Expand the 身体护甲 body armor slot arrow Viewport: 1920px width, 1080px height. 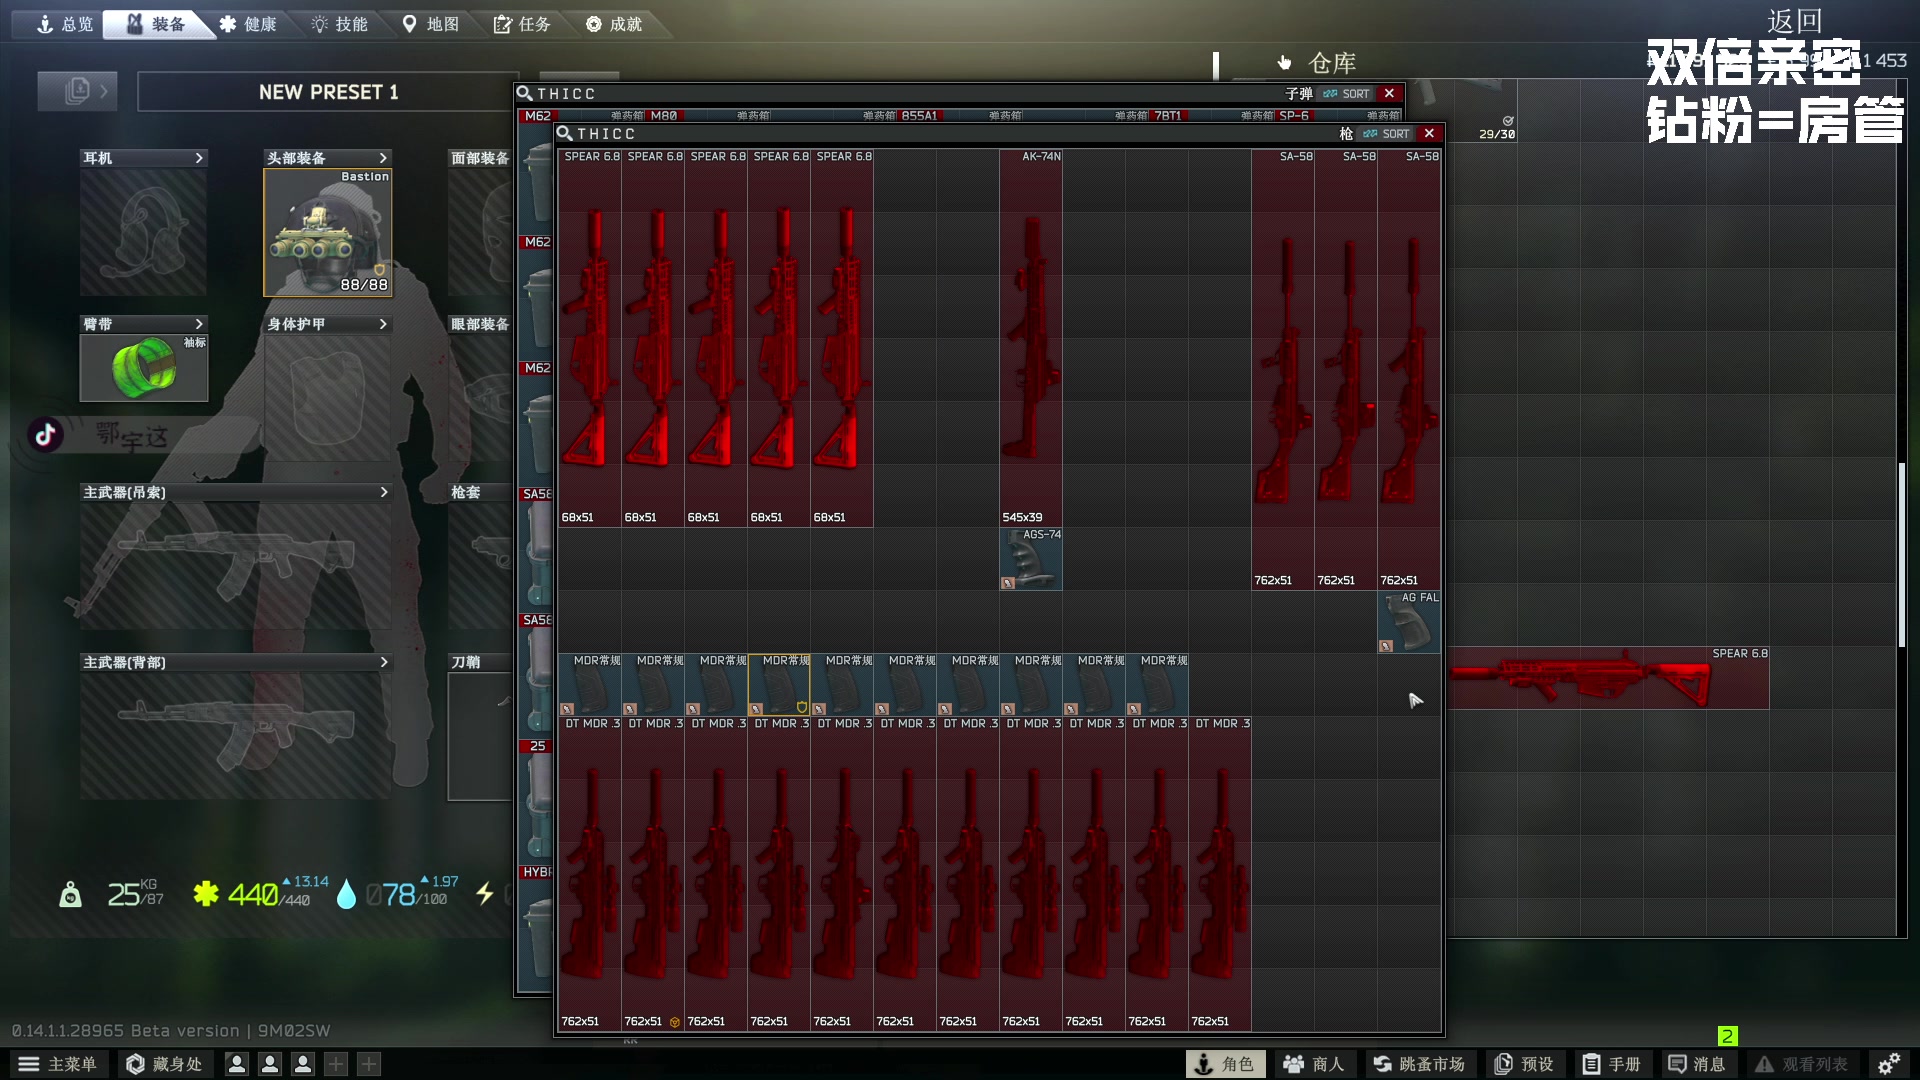tap(383, 324)
